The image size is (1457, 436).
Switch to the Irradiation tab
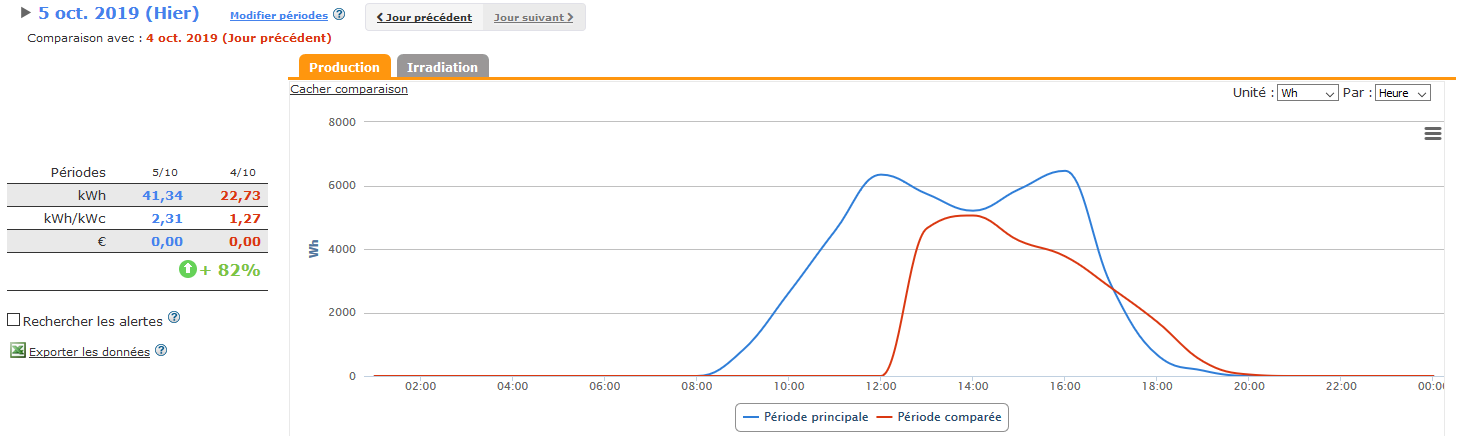442,67
